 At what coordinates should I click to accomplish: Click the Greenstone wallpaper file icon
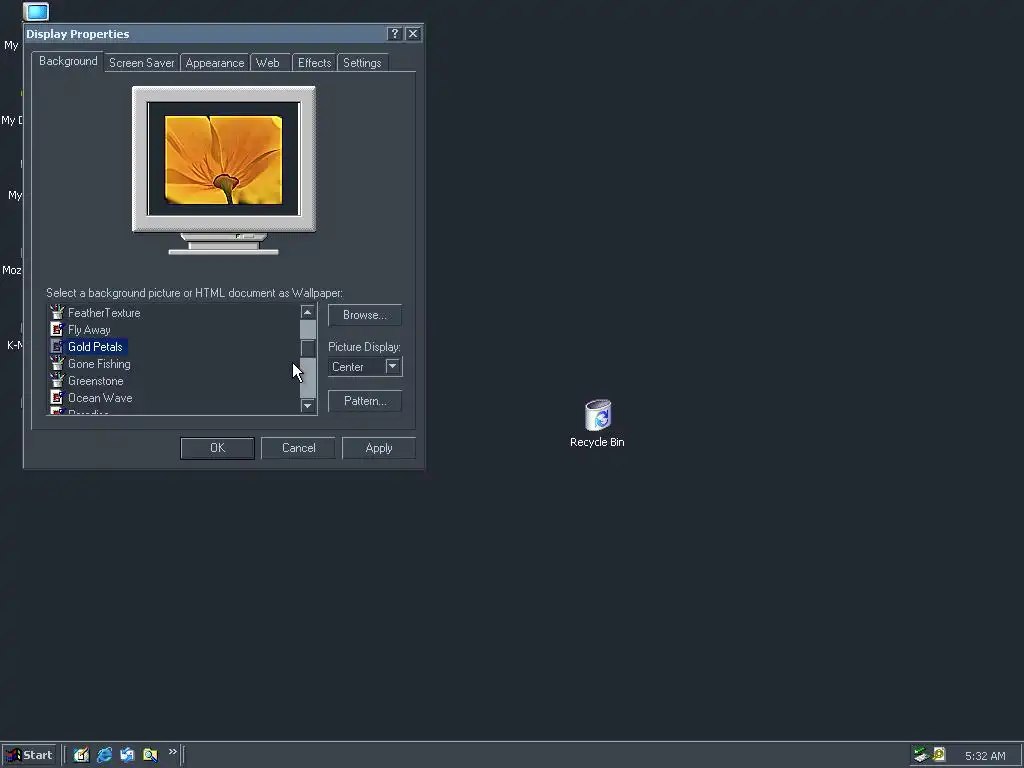(57, 380)
